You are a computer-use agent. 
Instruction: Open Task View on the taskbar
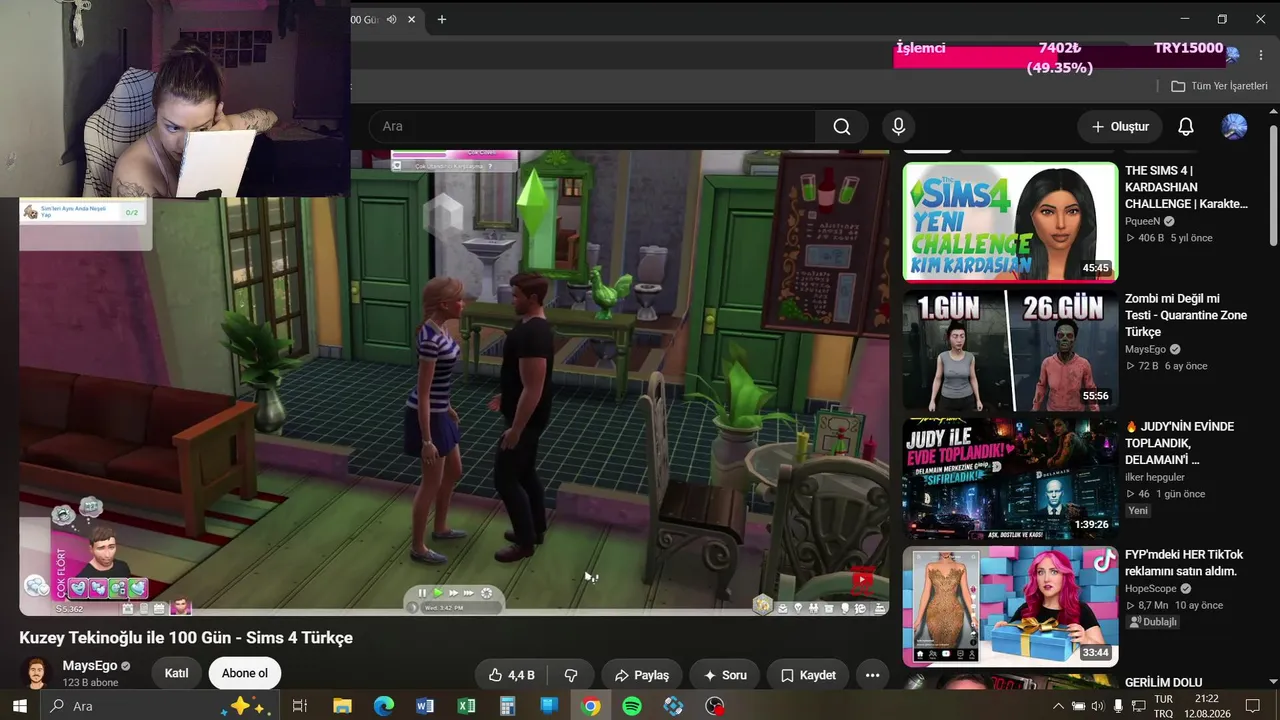299,706
